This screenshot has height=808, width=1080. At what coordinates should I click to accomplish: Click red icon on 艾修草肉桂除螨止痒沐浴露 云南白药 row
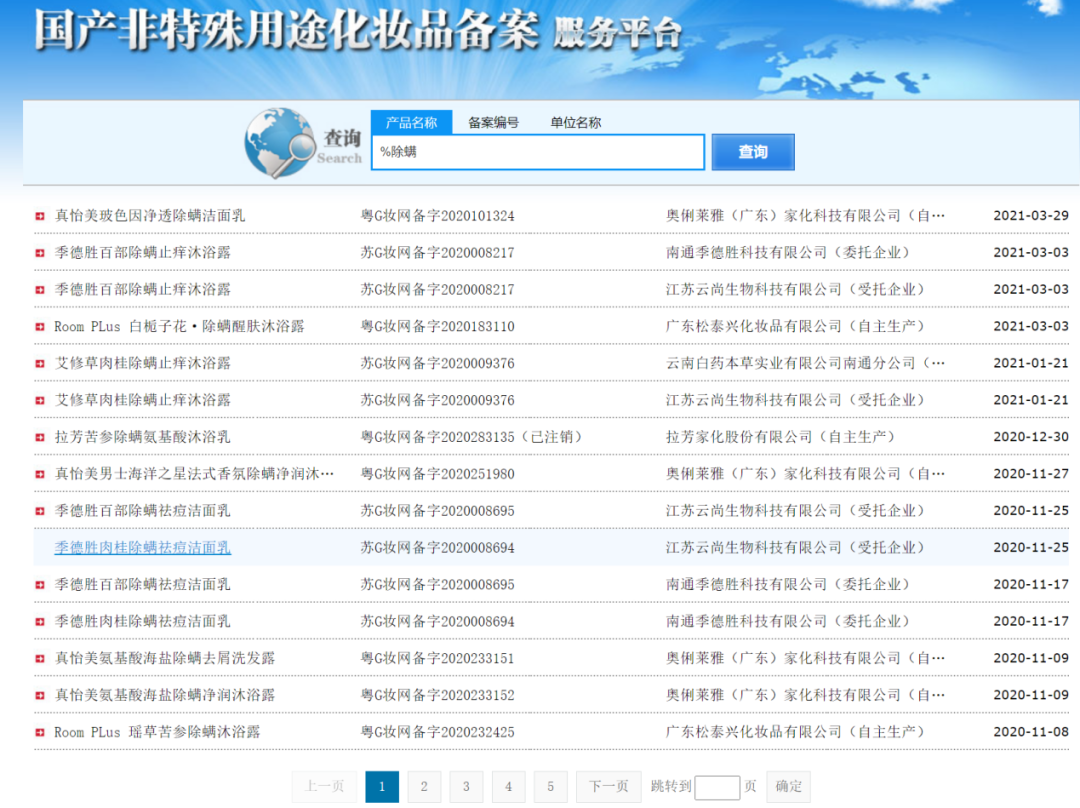[x=40, y=364]
